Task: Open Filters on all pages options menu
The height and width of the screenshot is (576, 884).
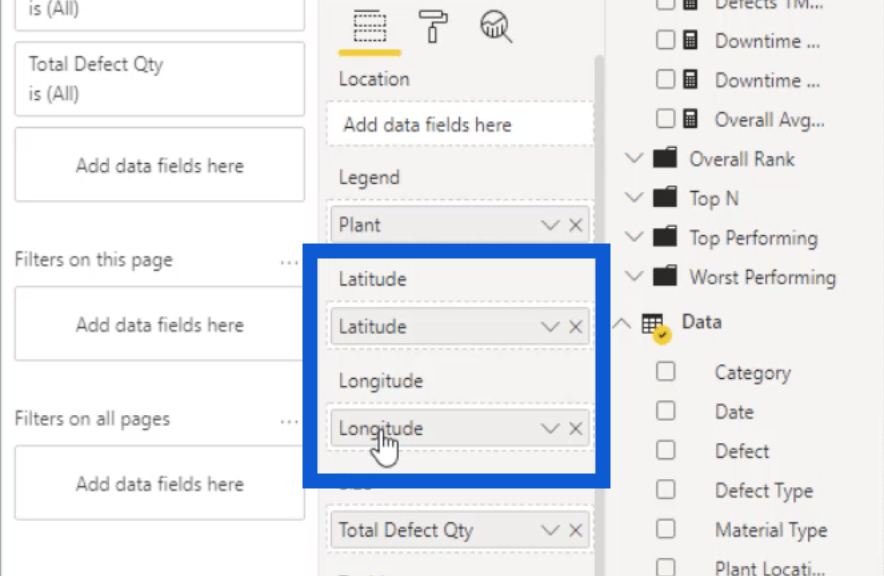Action: coord(289,422)
